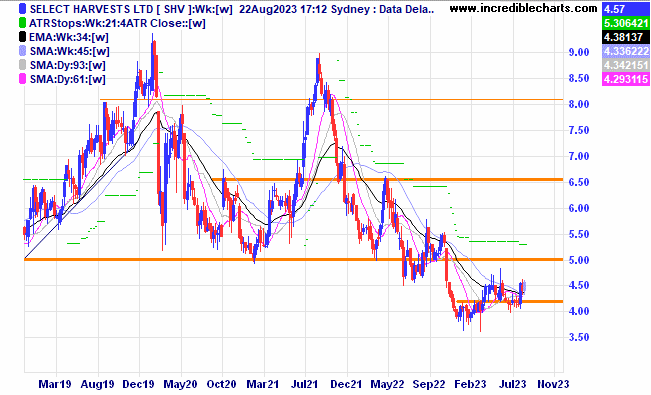Click the Mar19 date axis label
This screenshot has height=395, width=651.
click(55, 384)
